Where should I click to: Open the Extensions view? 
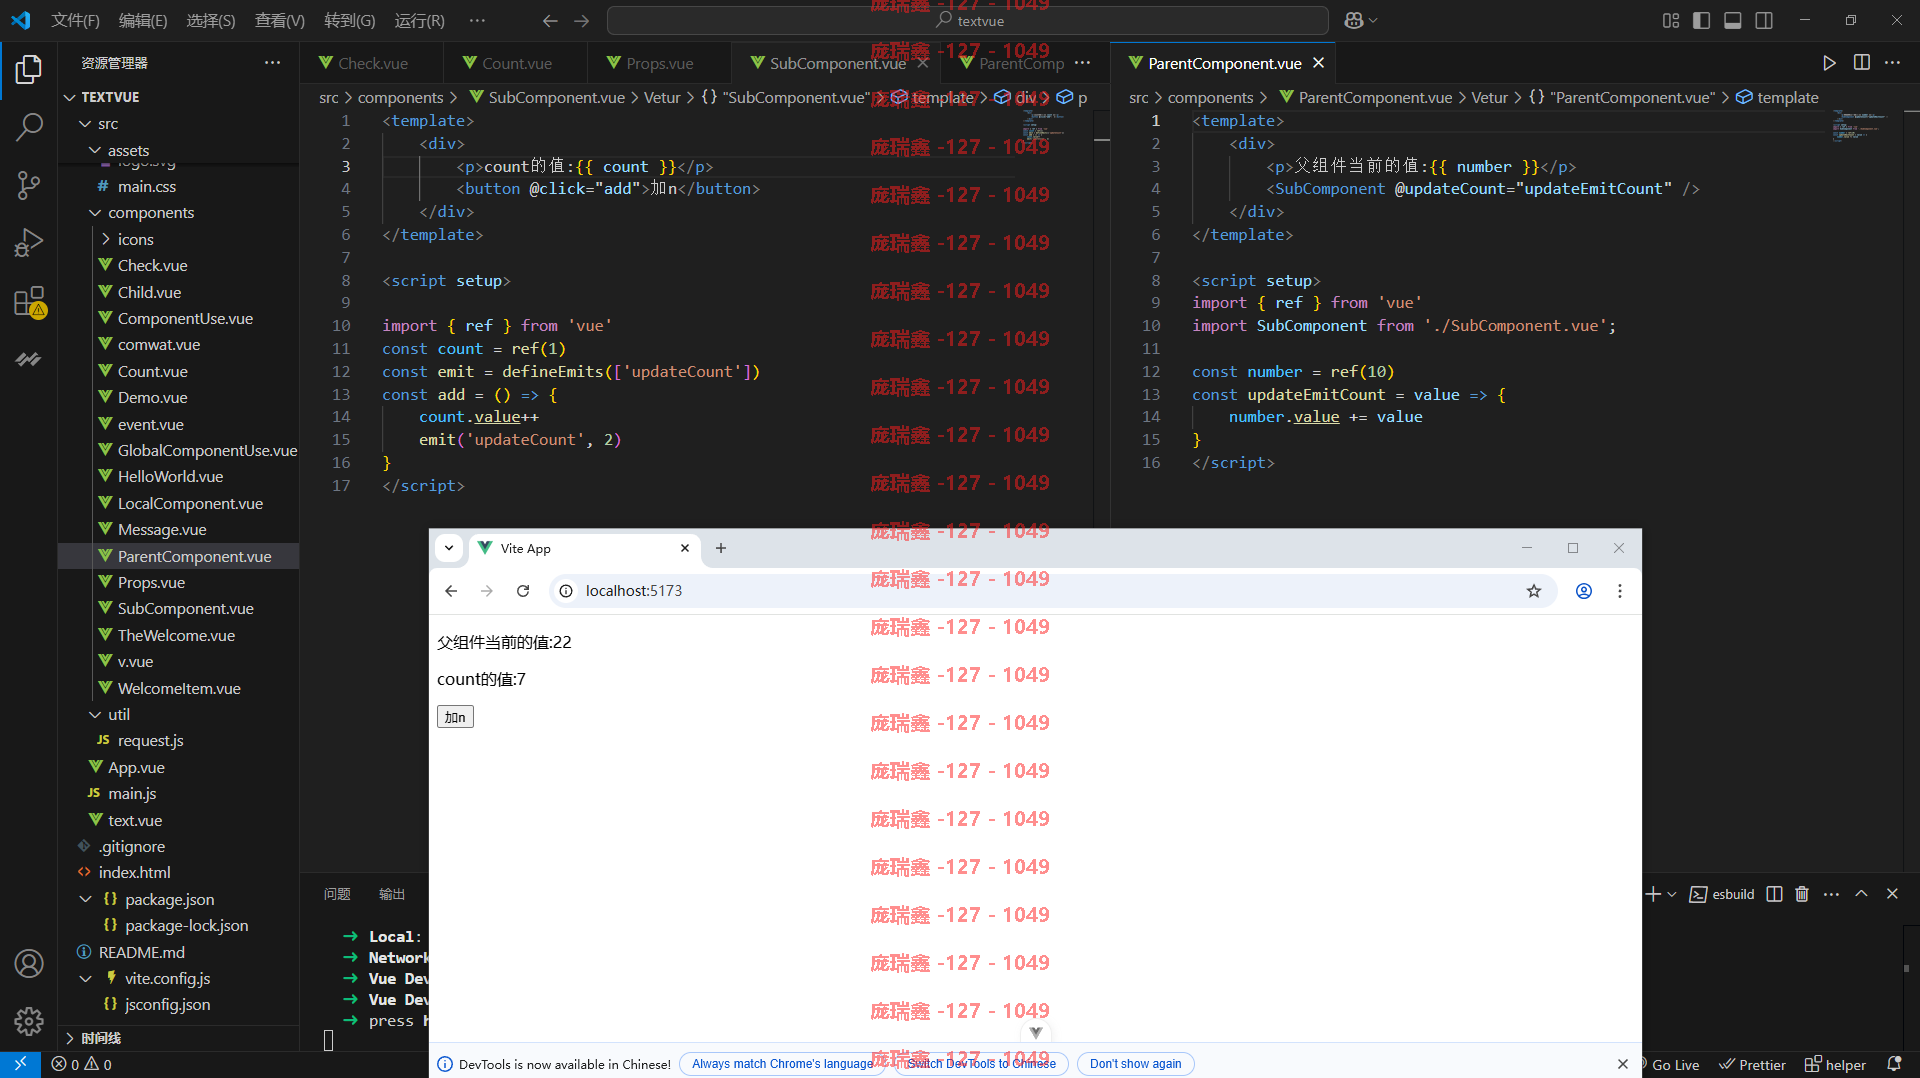coord(29,301)
